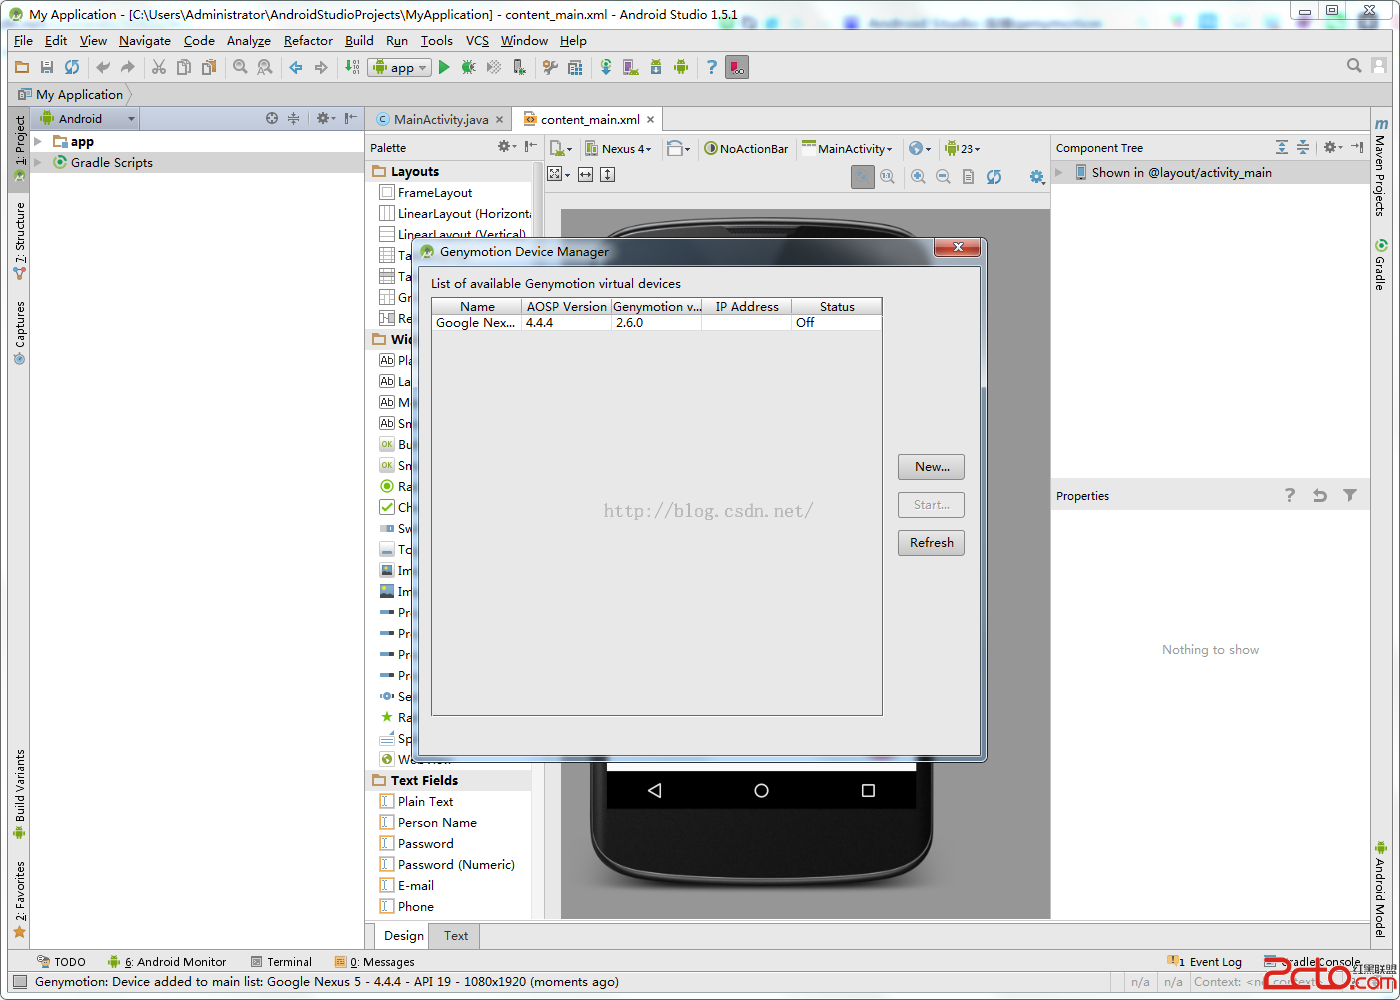Switch to the MainActivity.java tab

pyautogui.click(x=440, y=119)
